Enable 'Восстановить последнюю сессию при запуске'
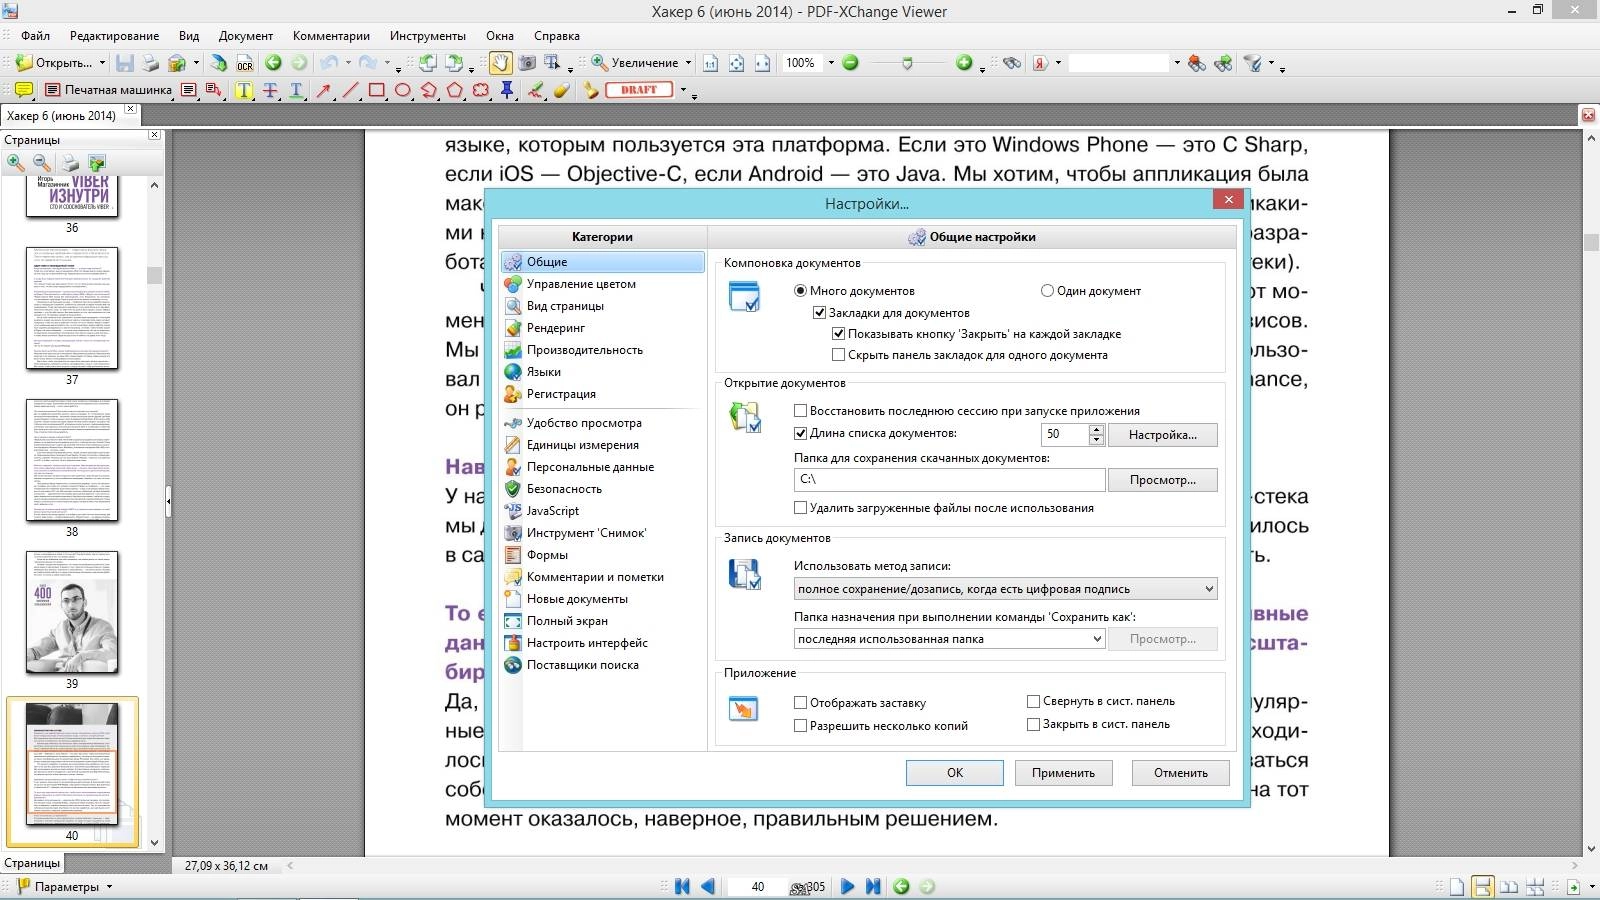 800,411
